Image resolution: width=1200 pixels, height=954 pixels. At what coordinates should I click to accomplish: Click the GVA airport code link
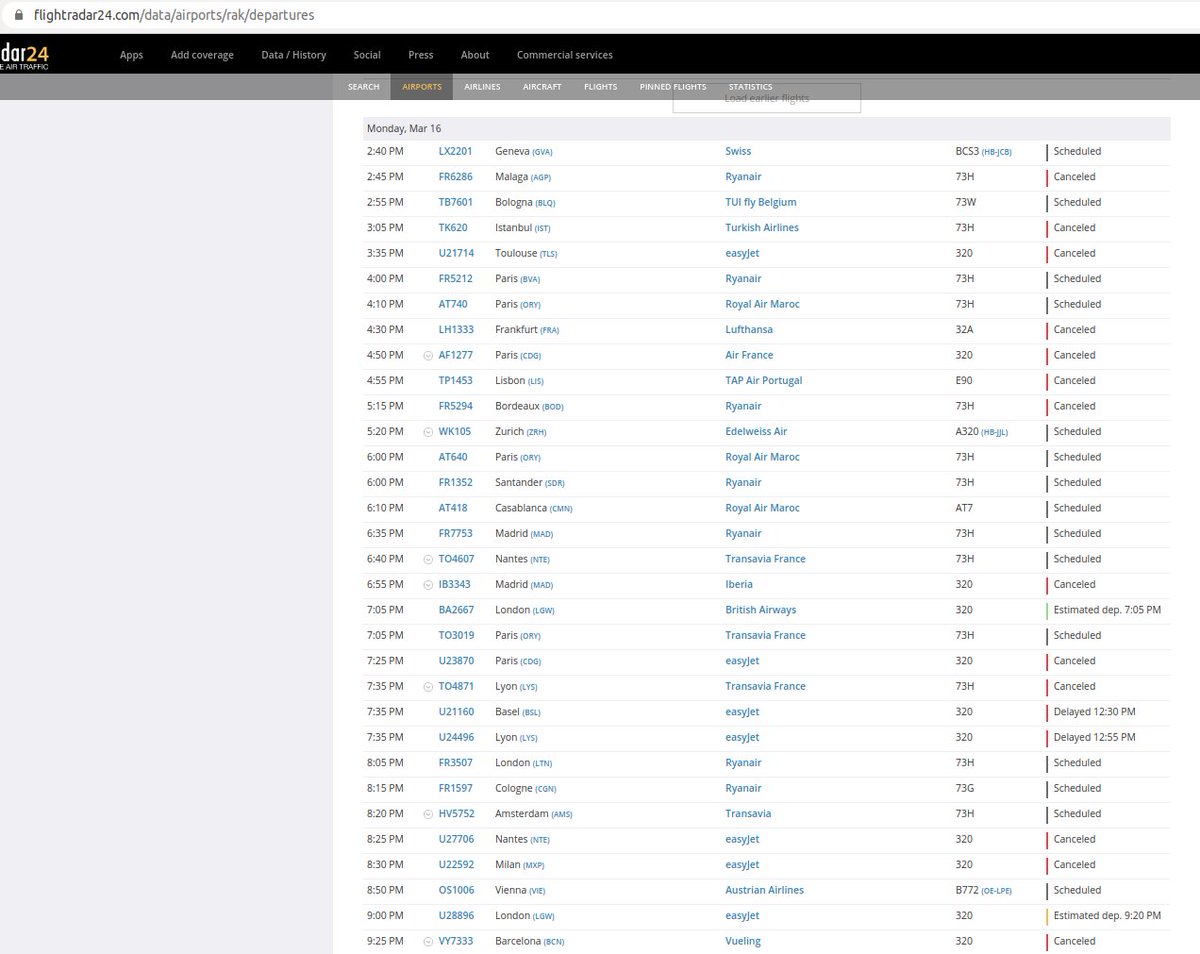(x=542, y=153)
